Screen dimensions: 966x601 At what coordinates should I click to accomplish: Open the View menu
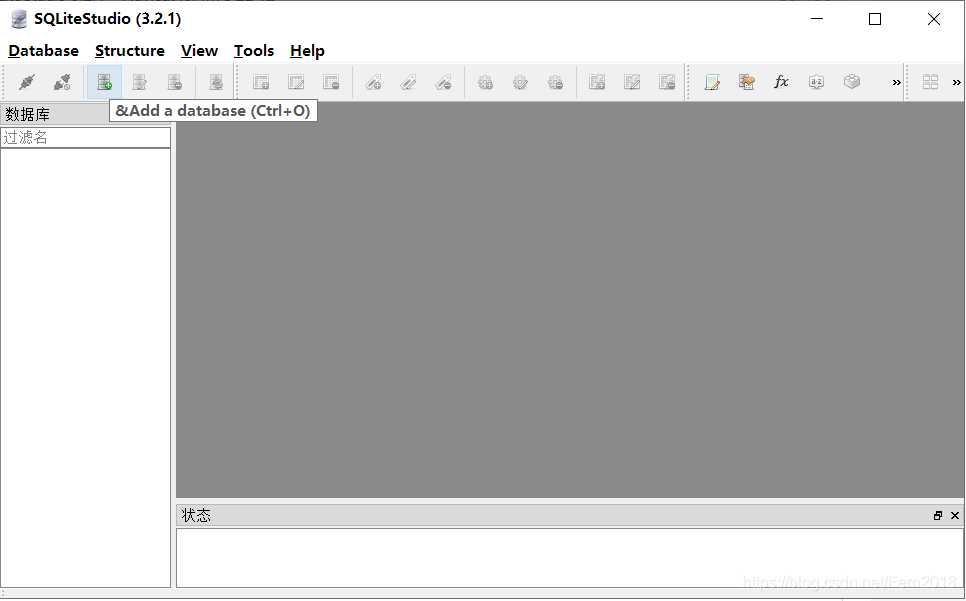point(199,50)
